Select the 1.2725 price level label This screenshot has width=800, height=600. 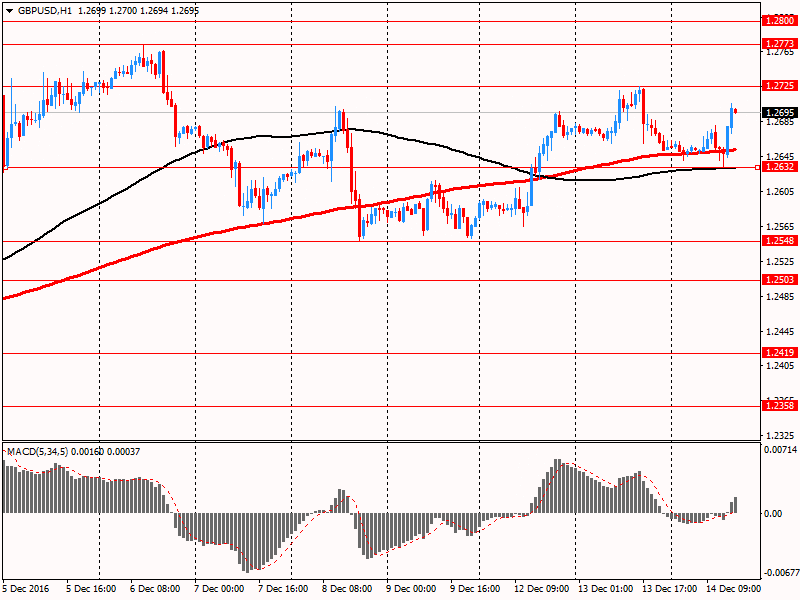(x=780, y=86)
